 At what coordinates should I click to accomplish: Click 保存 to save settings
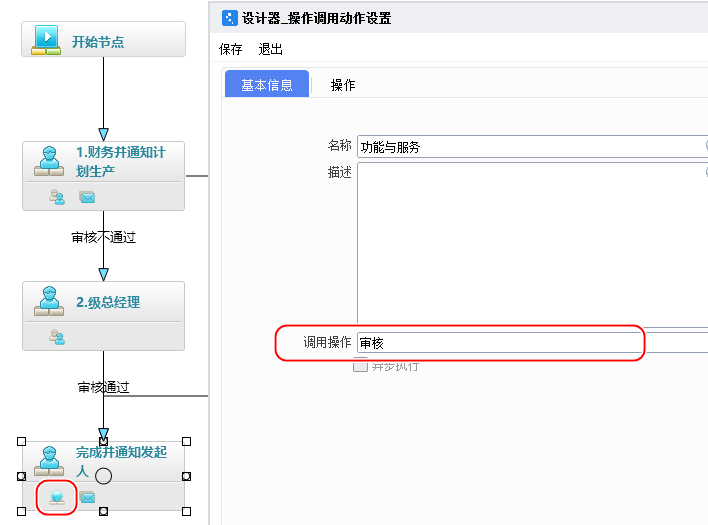click(x=231, y=49)
